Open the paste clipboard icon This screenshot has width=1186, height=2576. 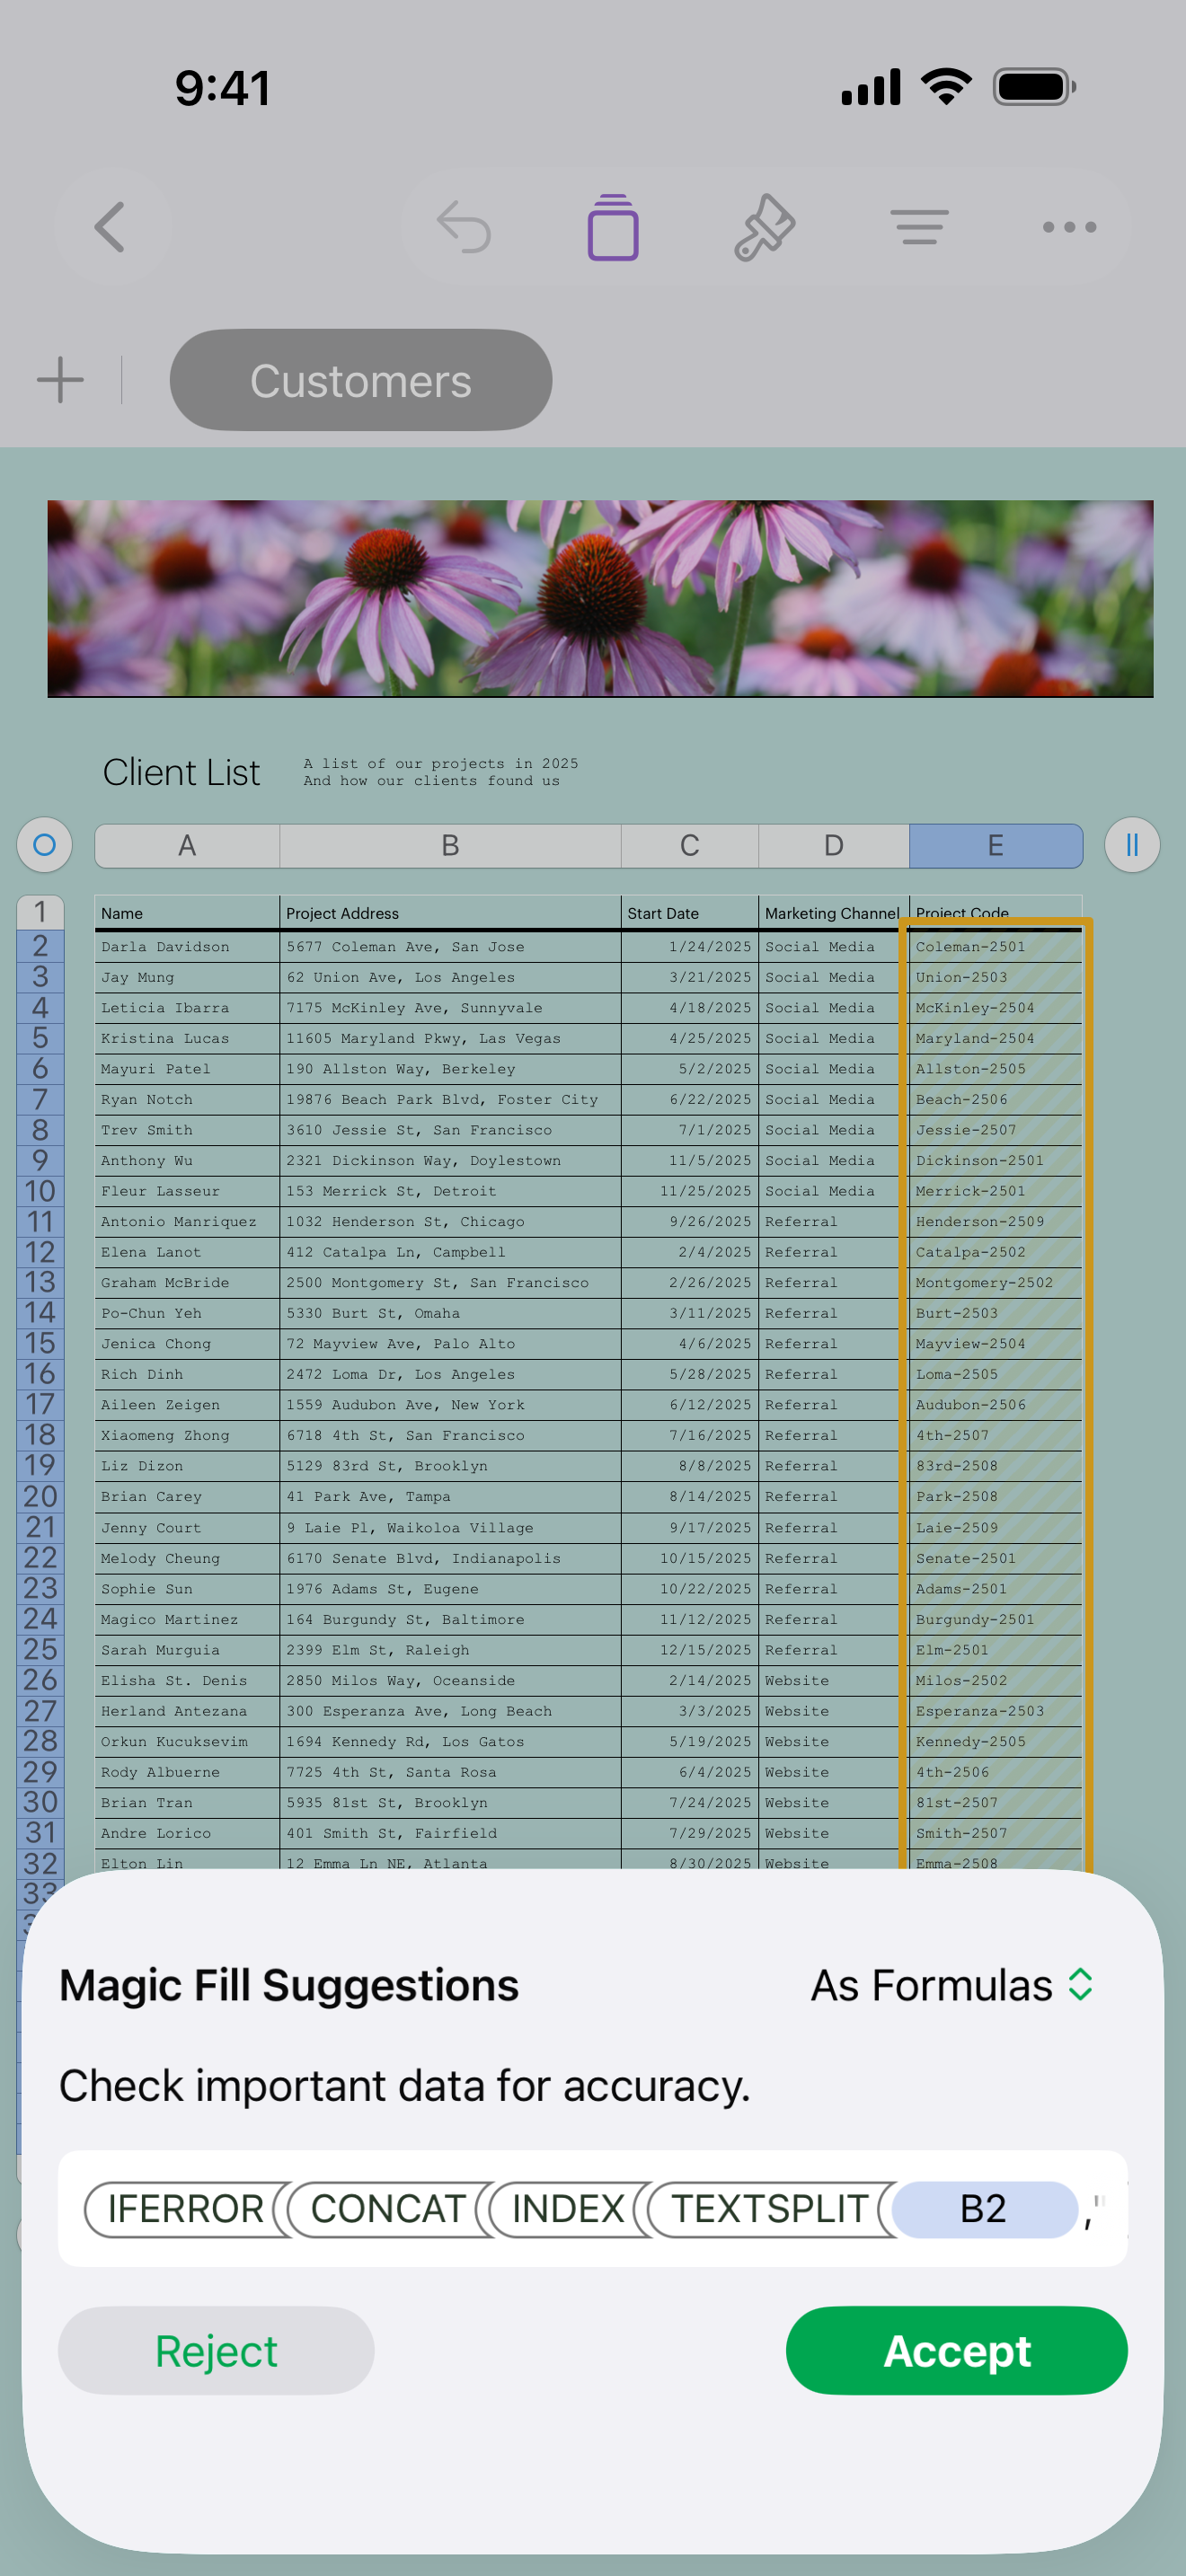coord(613,227)
